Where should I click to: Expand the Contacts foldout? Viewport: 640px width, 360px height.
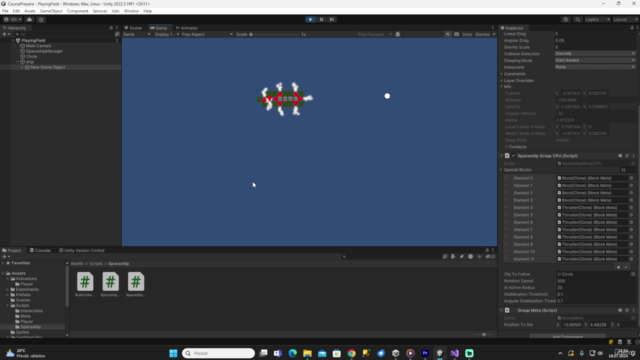(x=507, y=147)
